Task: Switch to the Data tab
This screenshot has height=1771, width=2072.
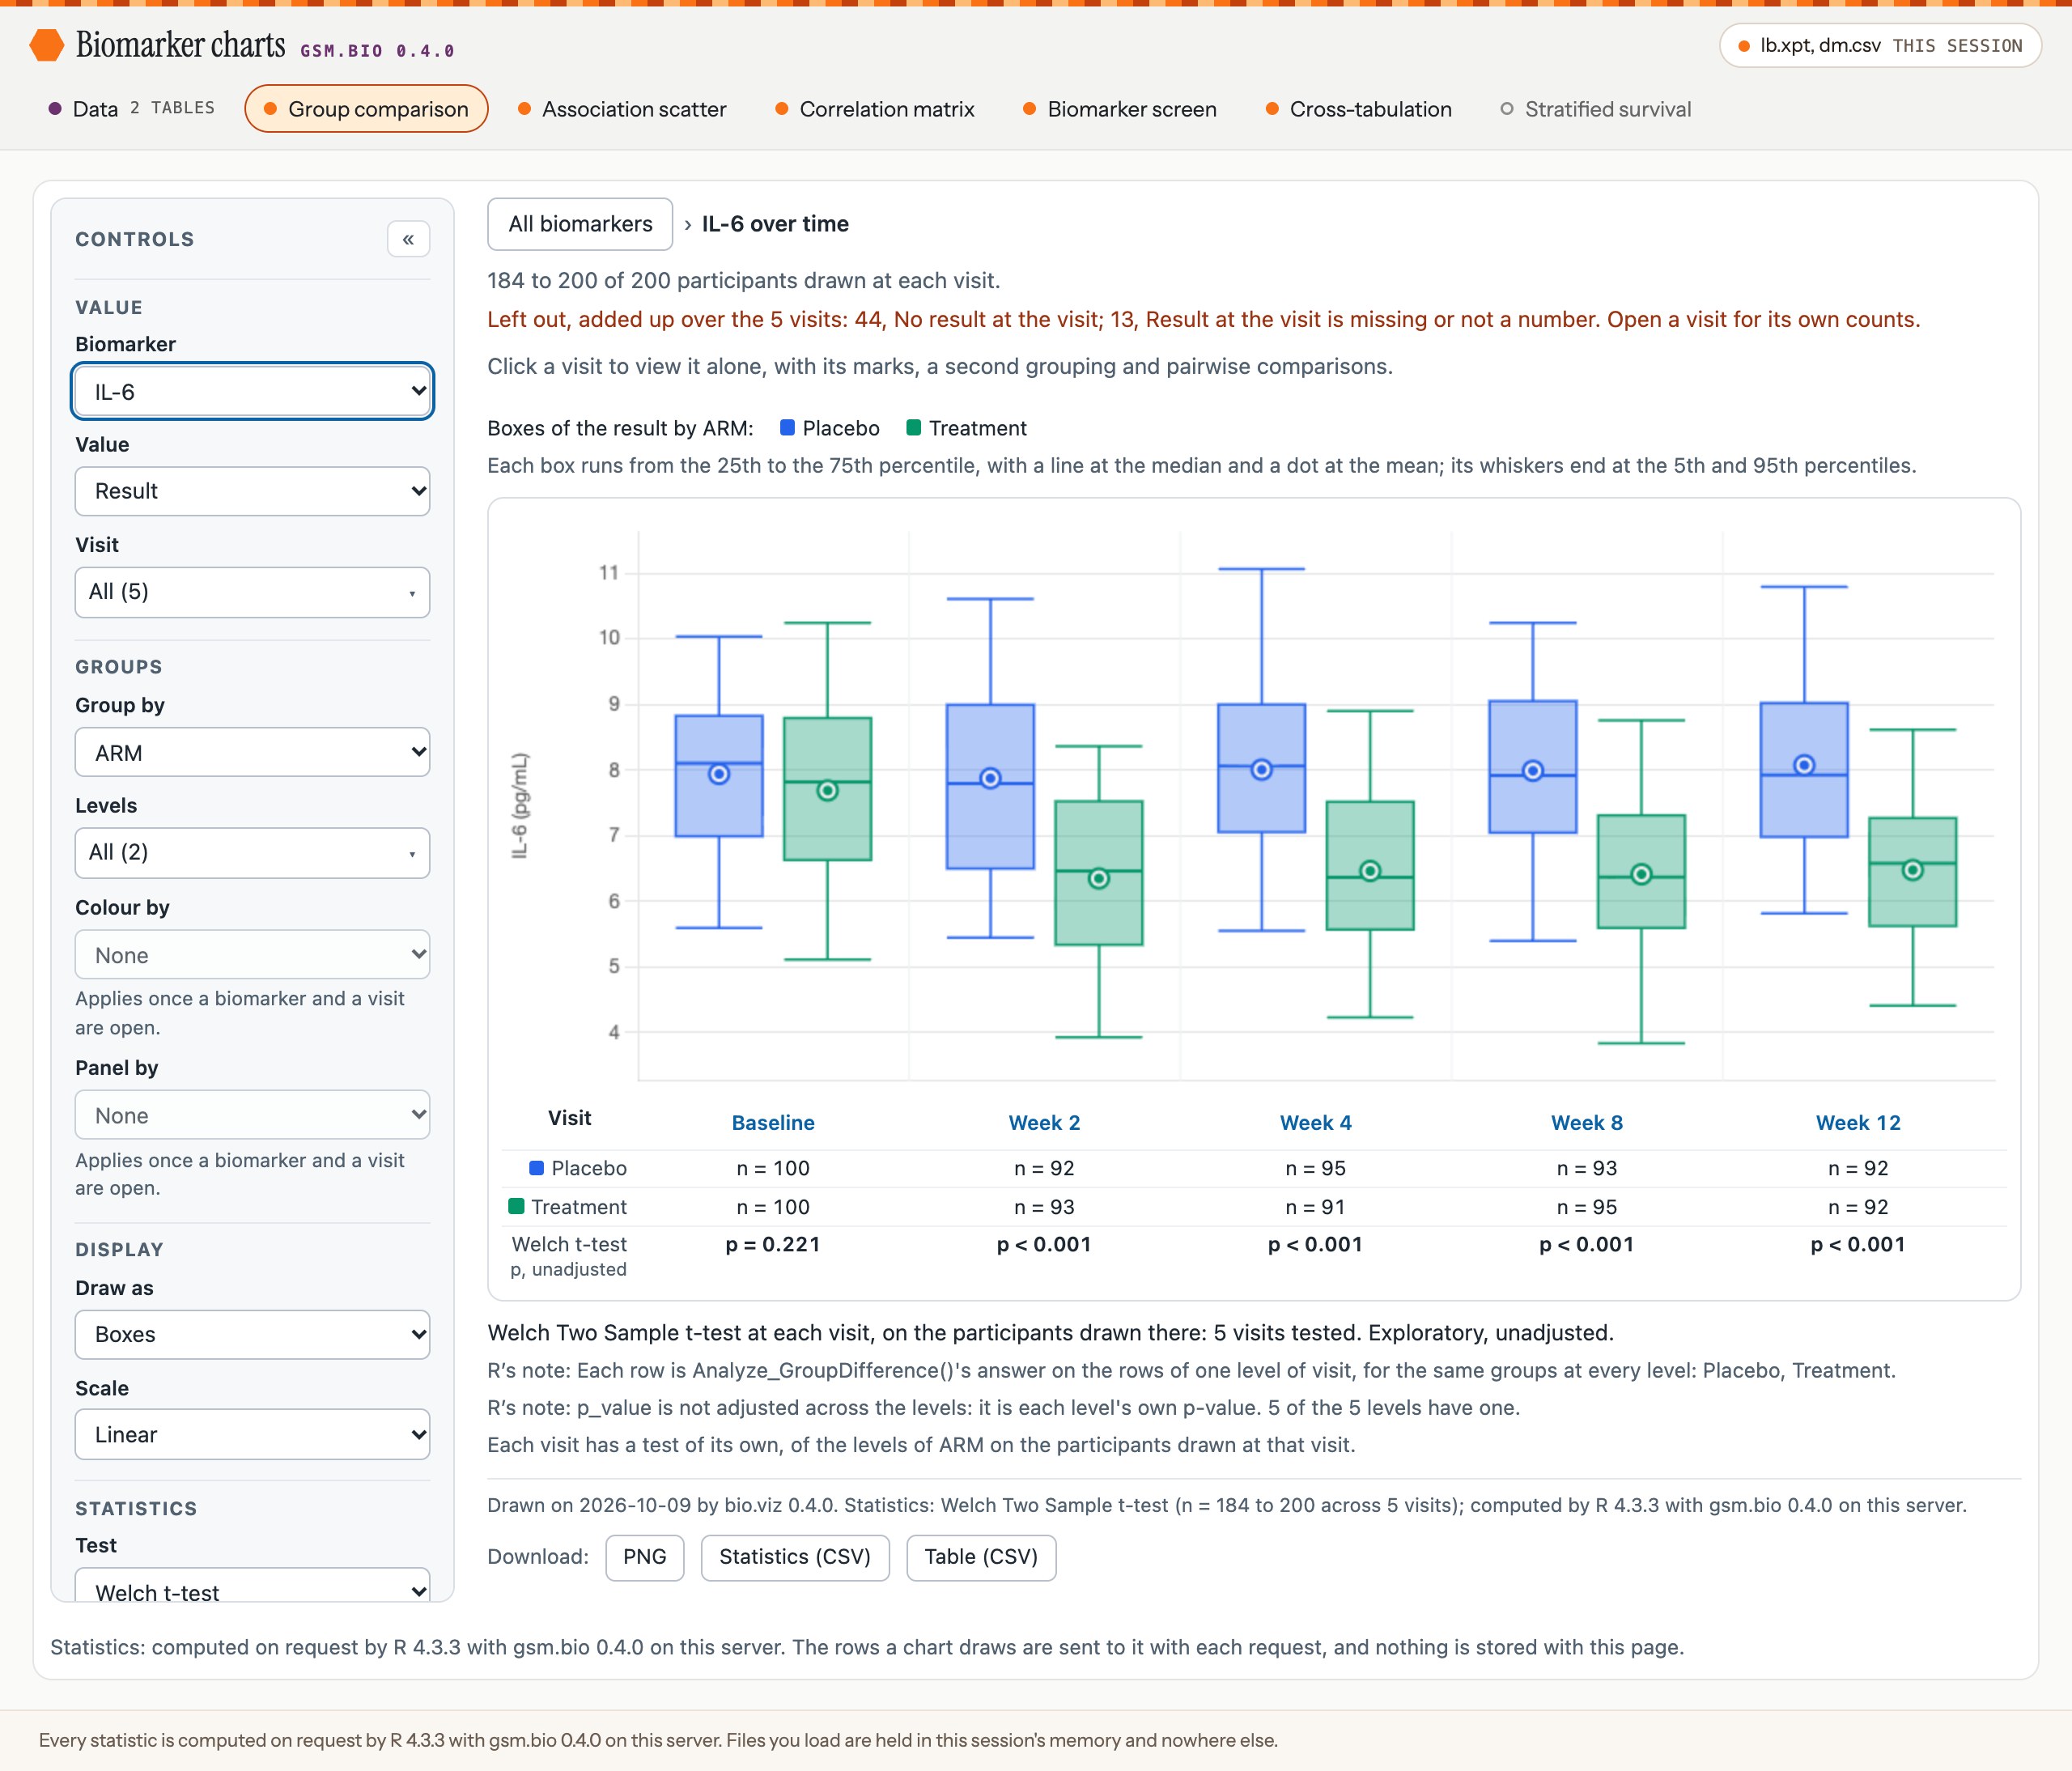Action: click(131, 109)
